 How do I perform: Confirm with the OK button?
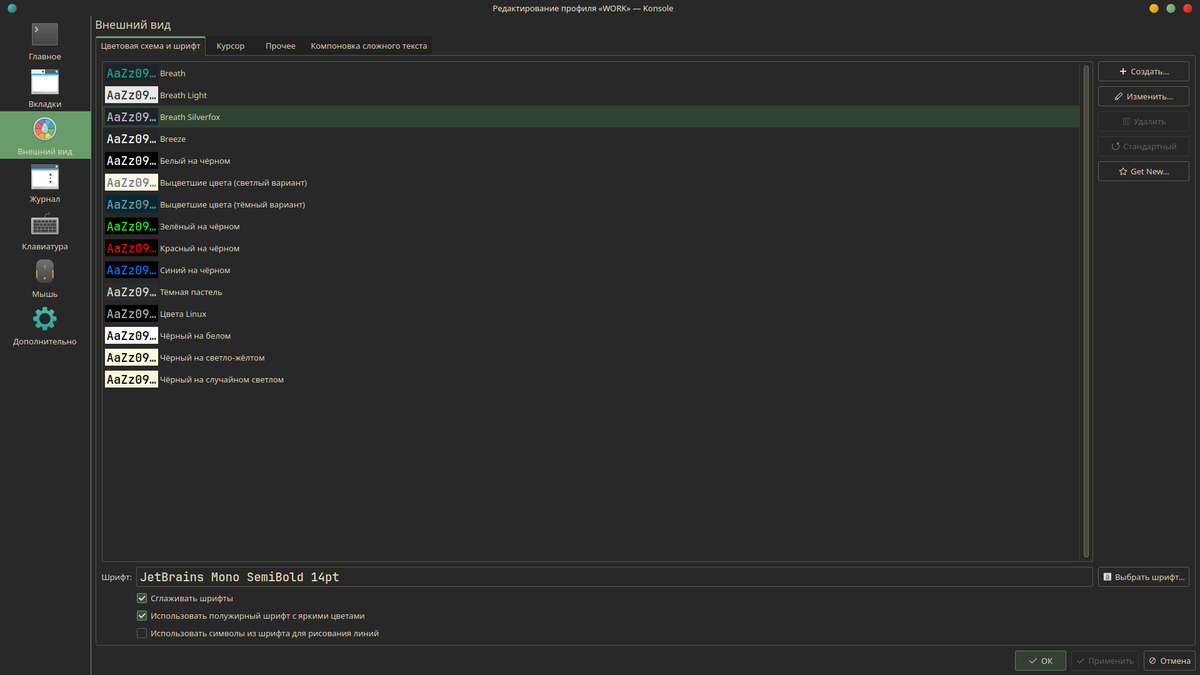pos(1040,661)
